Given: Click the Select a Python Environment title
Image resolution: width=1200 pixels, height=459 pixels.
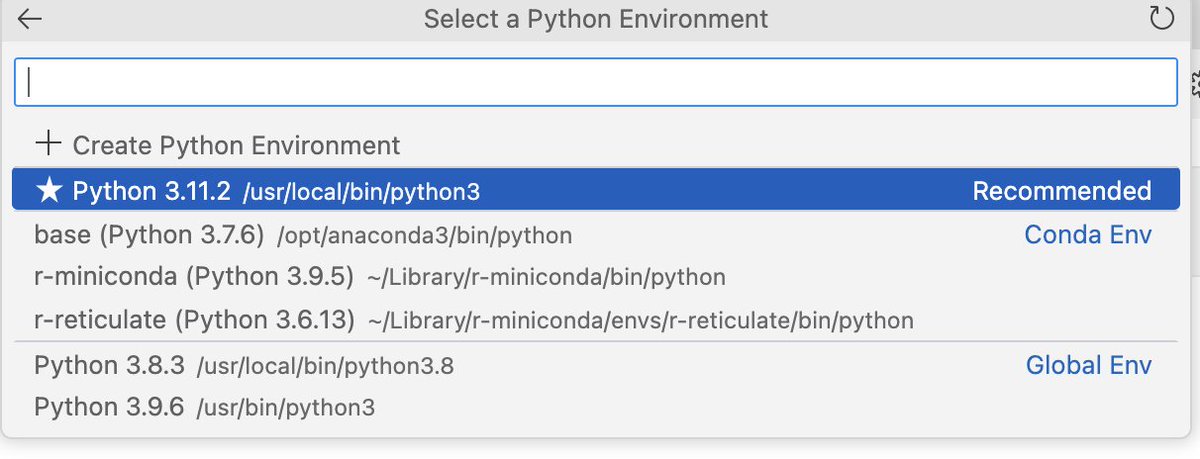Looking at the screenshot, I should [x=596, y=19].
